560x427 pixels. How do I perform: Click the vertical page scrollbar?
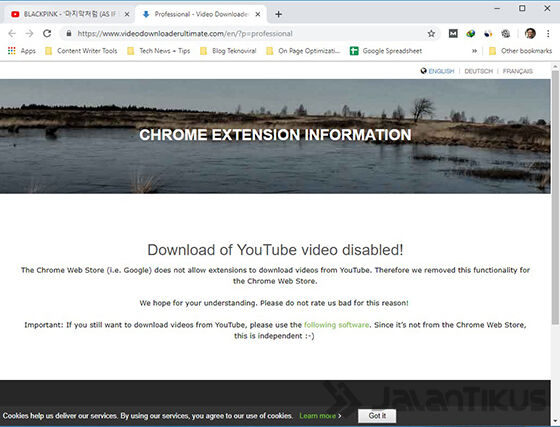click(x=555, y=198)
